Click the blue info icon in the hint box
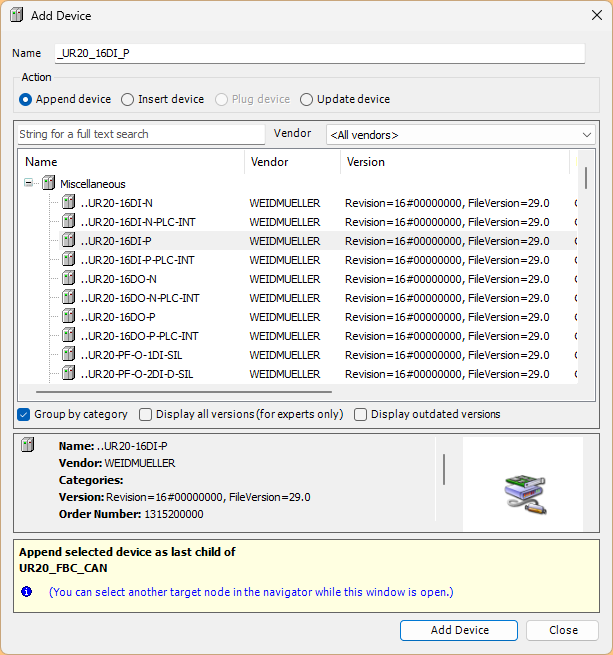The width and height of the screenshot is (613, 655). coord(26,592)
